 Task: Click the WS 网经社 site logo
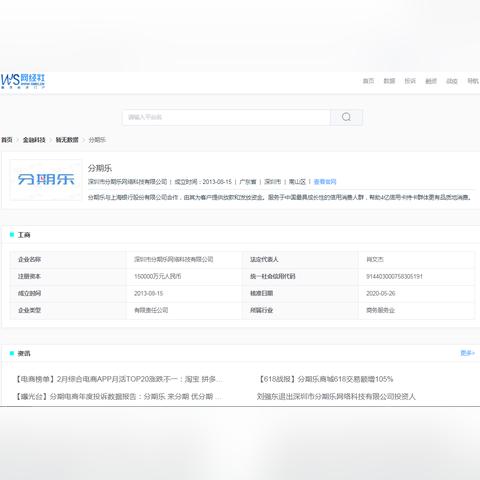click(x=23, y=81)
